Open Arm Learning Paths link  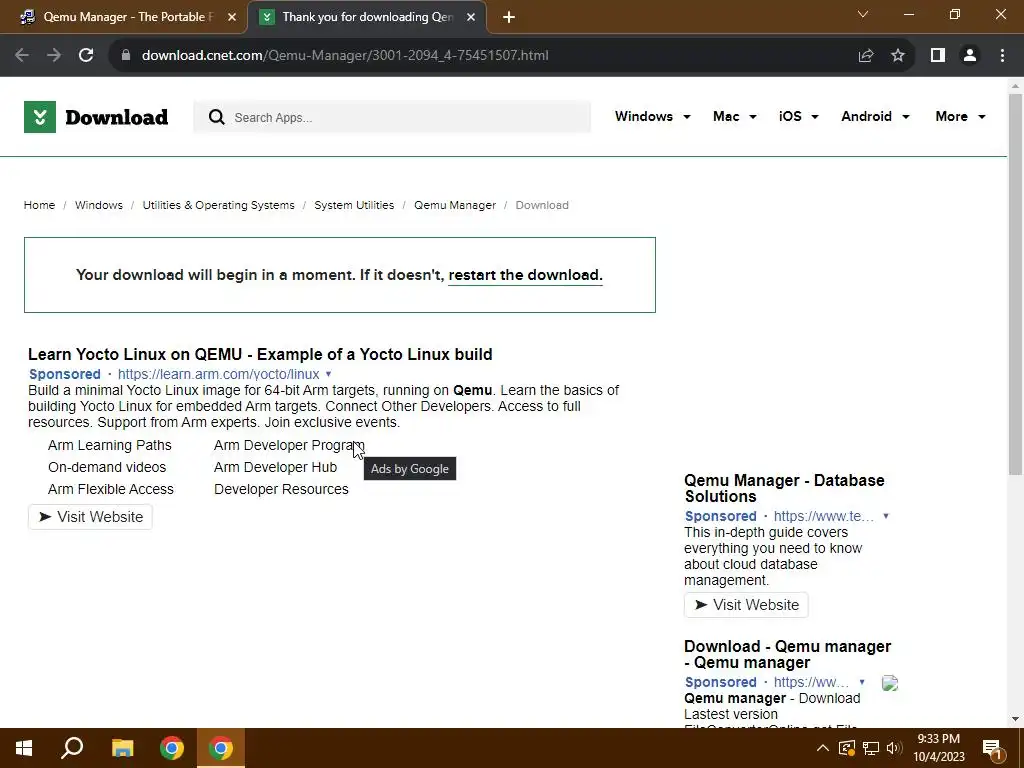110,445
